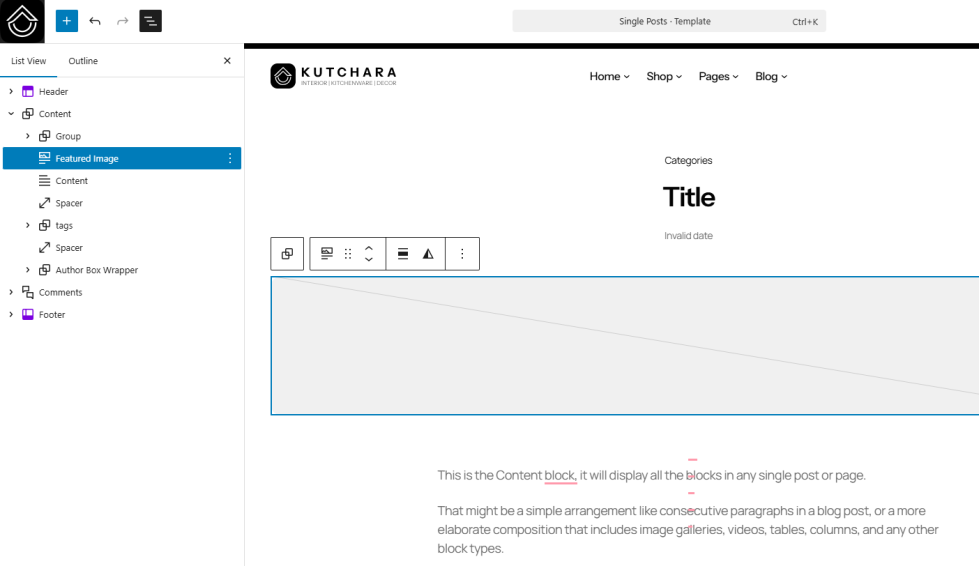
Task: Click the drag handle in block toolbar
Action: coord(348,254)
